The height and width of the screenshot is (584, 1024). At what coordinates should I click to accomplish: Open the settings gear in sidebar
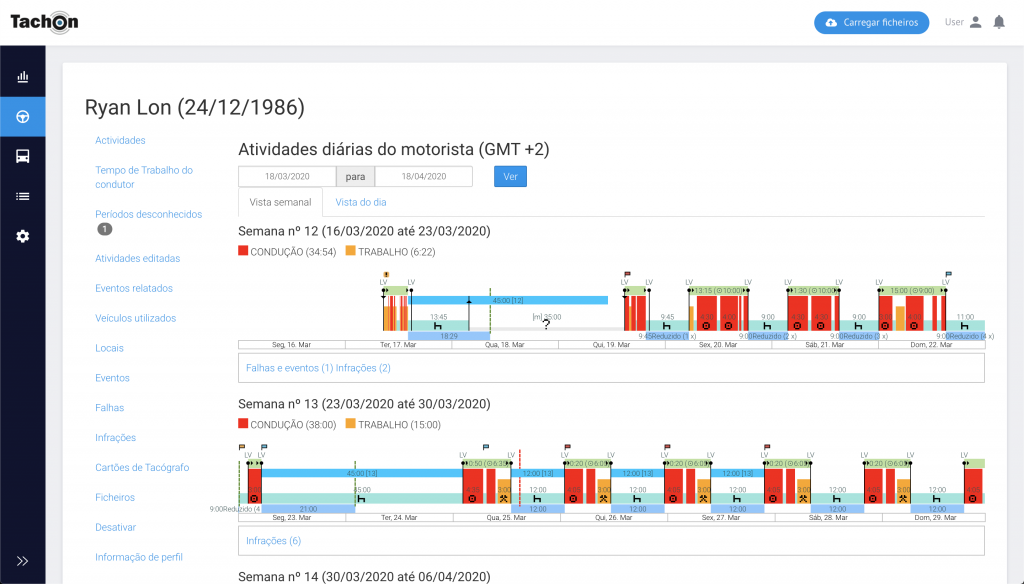22,236
